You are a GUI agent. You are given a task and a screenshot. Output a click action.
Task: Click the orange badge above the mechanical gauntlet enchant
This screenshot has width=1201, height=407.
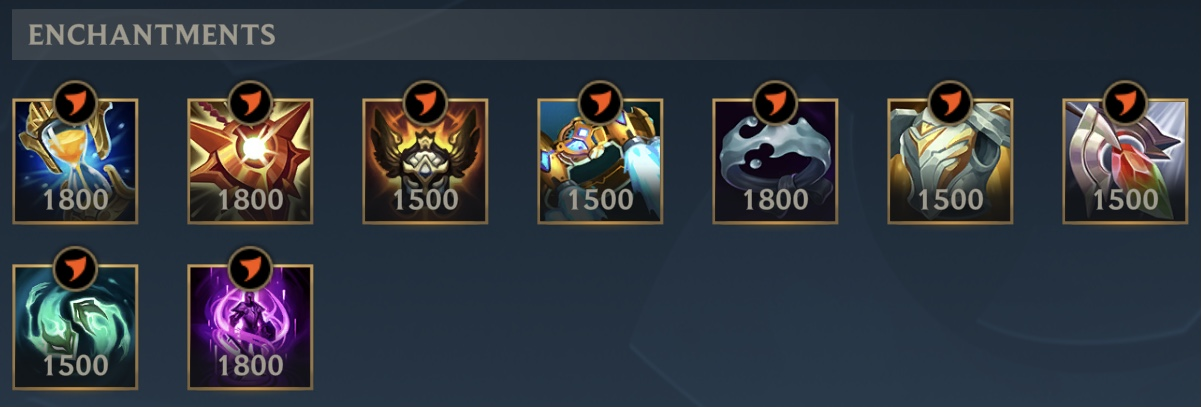(x=600, y=102)
